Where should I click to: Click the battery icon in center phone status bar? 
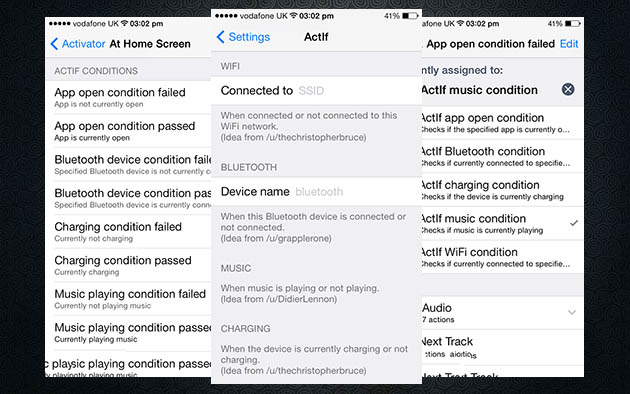pyautogui.click(x=410, y=16)
